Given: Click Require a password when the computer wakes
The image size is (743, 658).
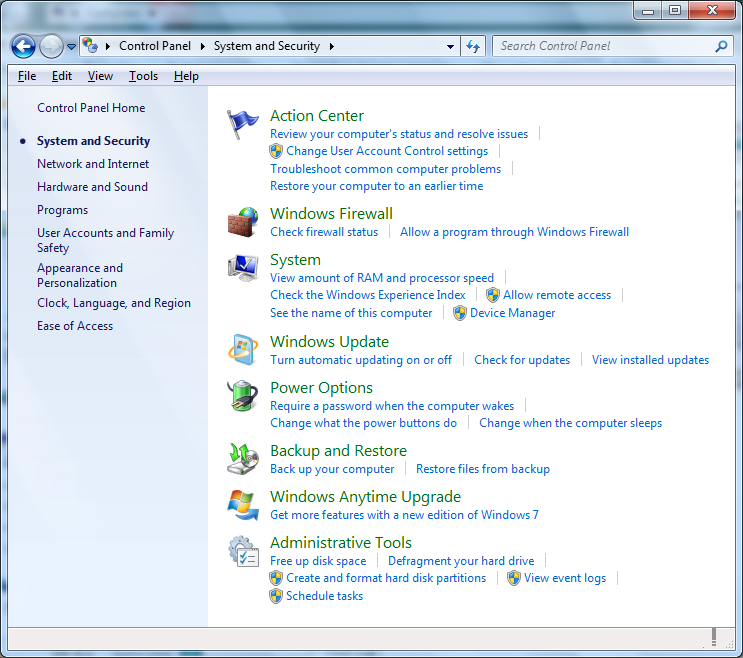Looking at the screenshot, I should tap(392, 406).
